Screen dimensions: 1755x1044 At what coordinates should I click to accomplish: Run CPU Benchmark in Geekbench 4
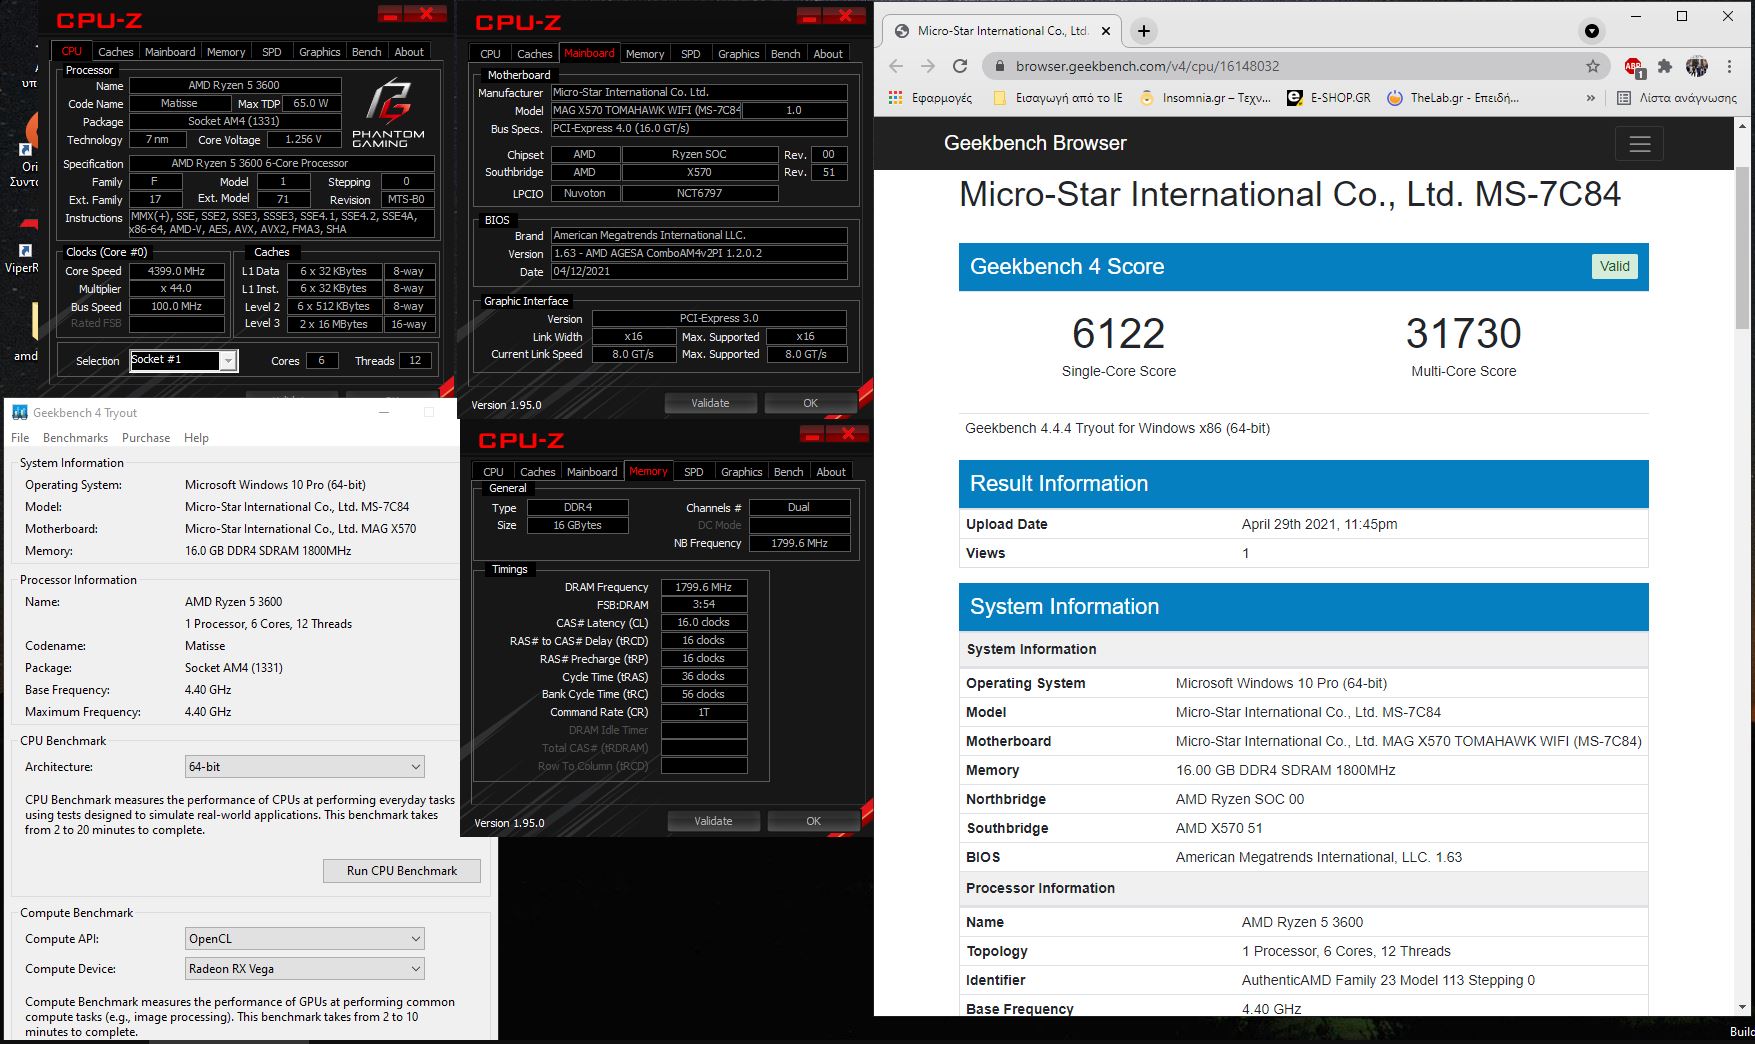coord(402,871)
